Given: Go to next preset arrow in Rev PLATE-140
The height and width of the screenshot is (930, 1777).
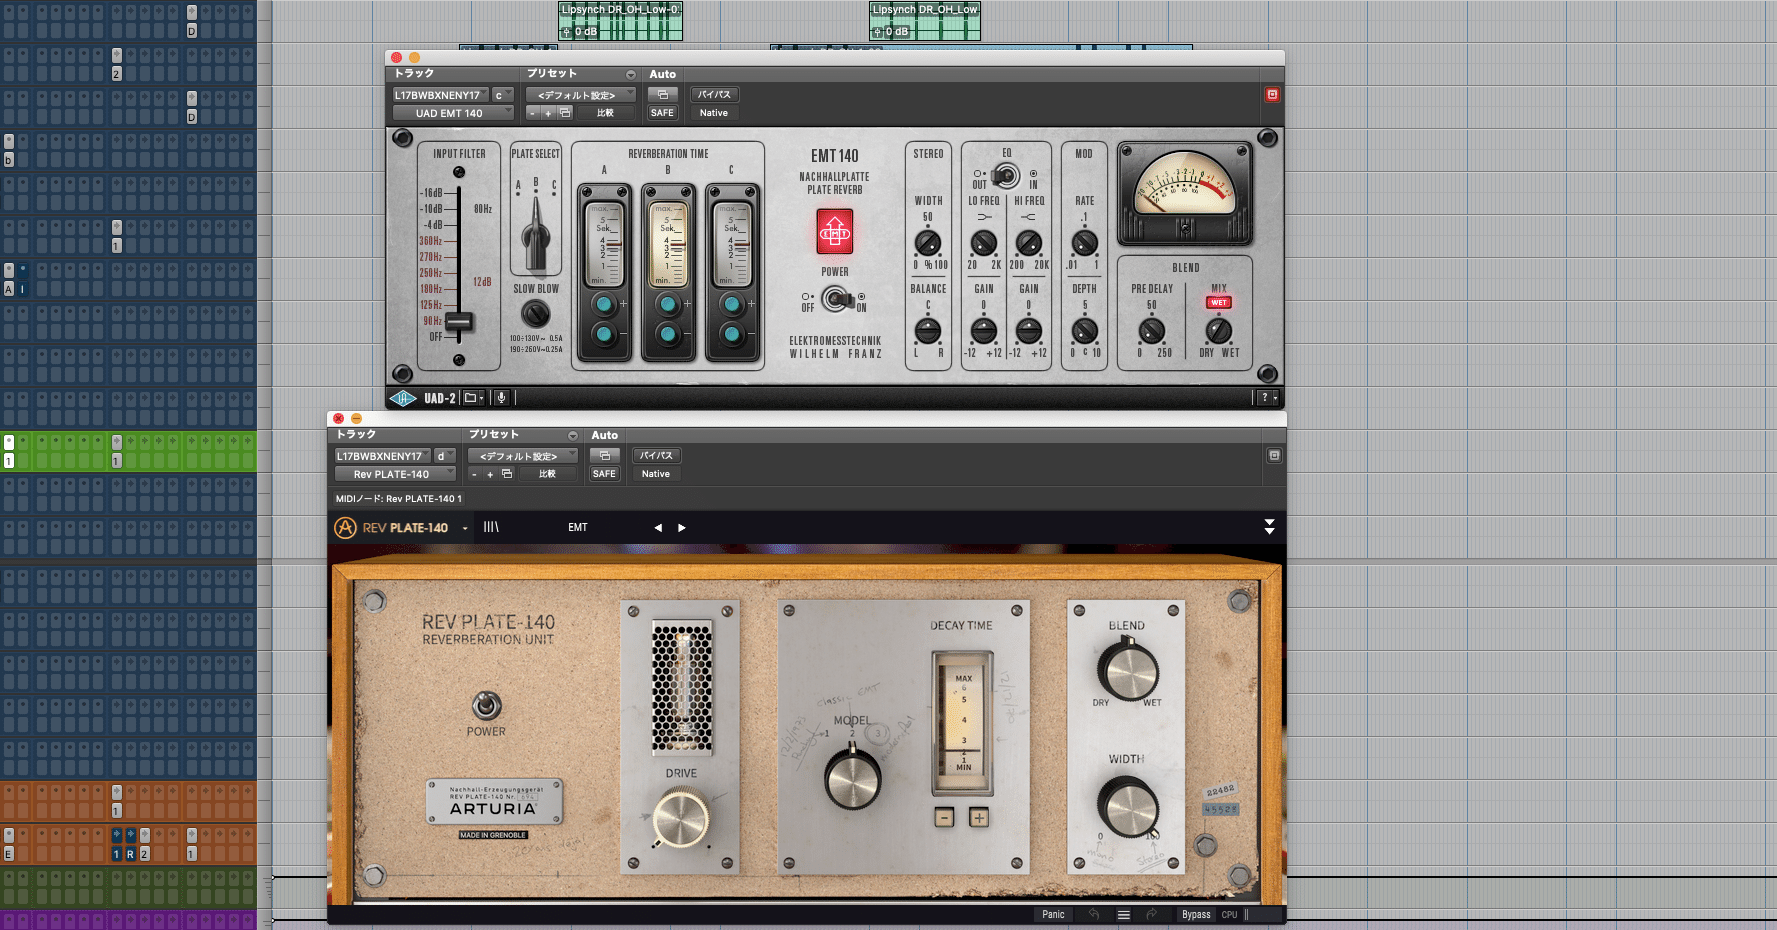Looking at the screenshot, I should (x=682, y=527).
